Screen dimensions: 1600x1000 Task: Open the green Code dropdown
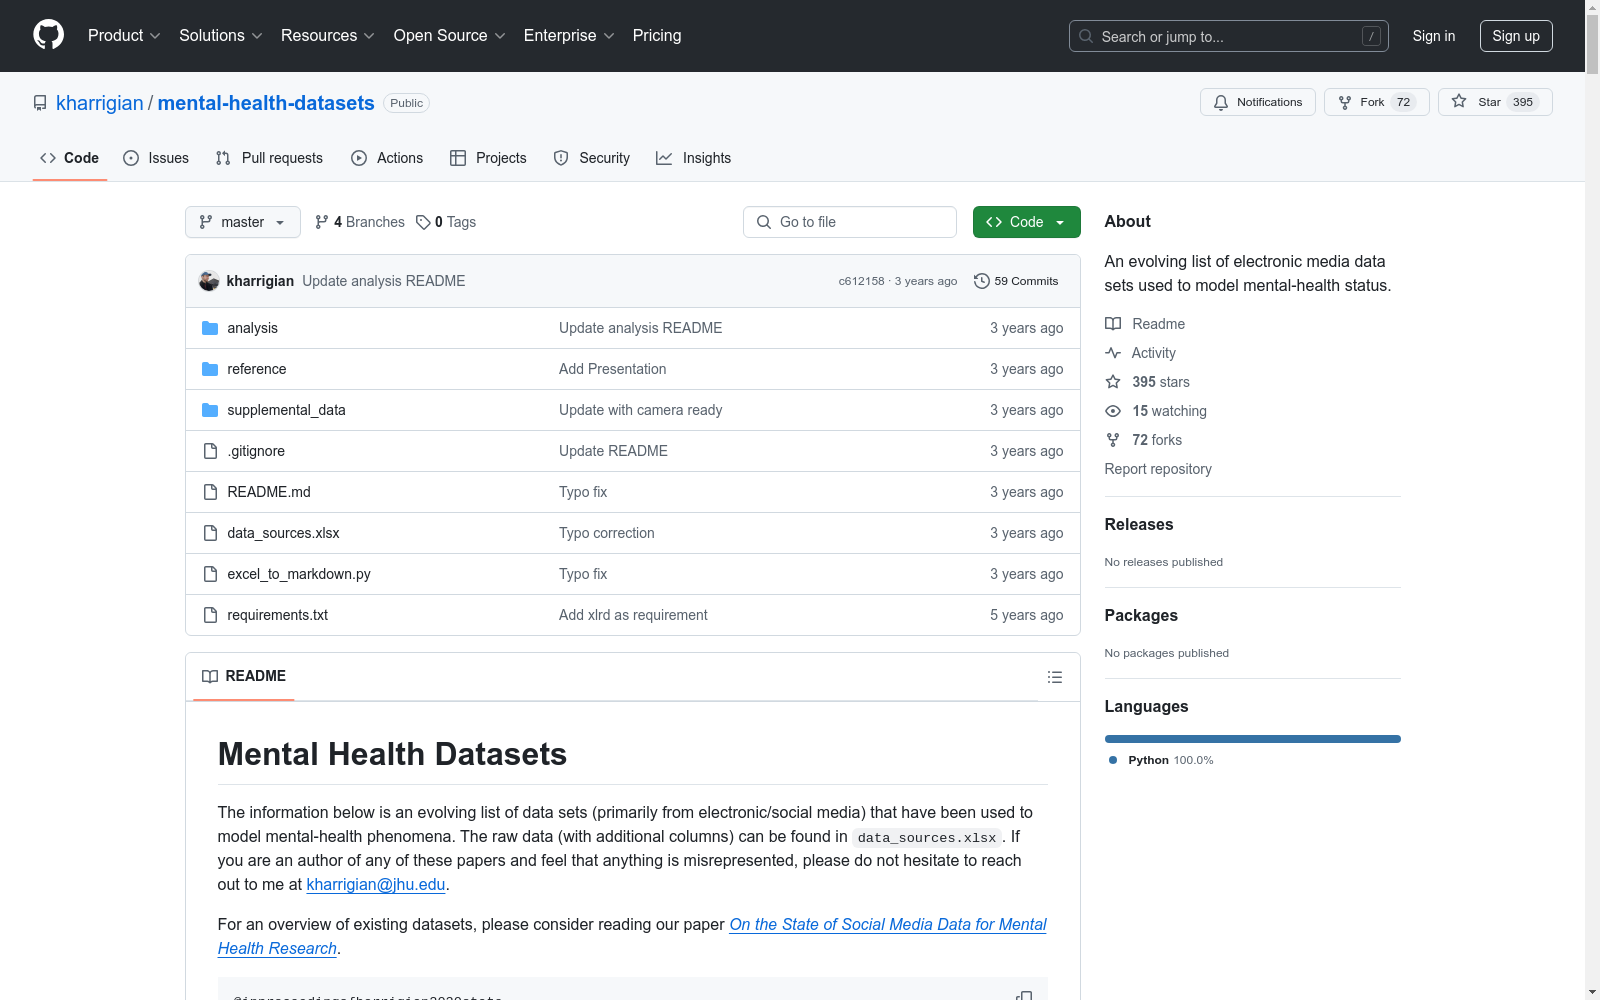point(1026,222)
